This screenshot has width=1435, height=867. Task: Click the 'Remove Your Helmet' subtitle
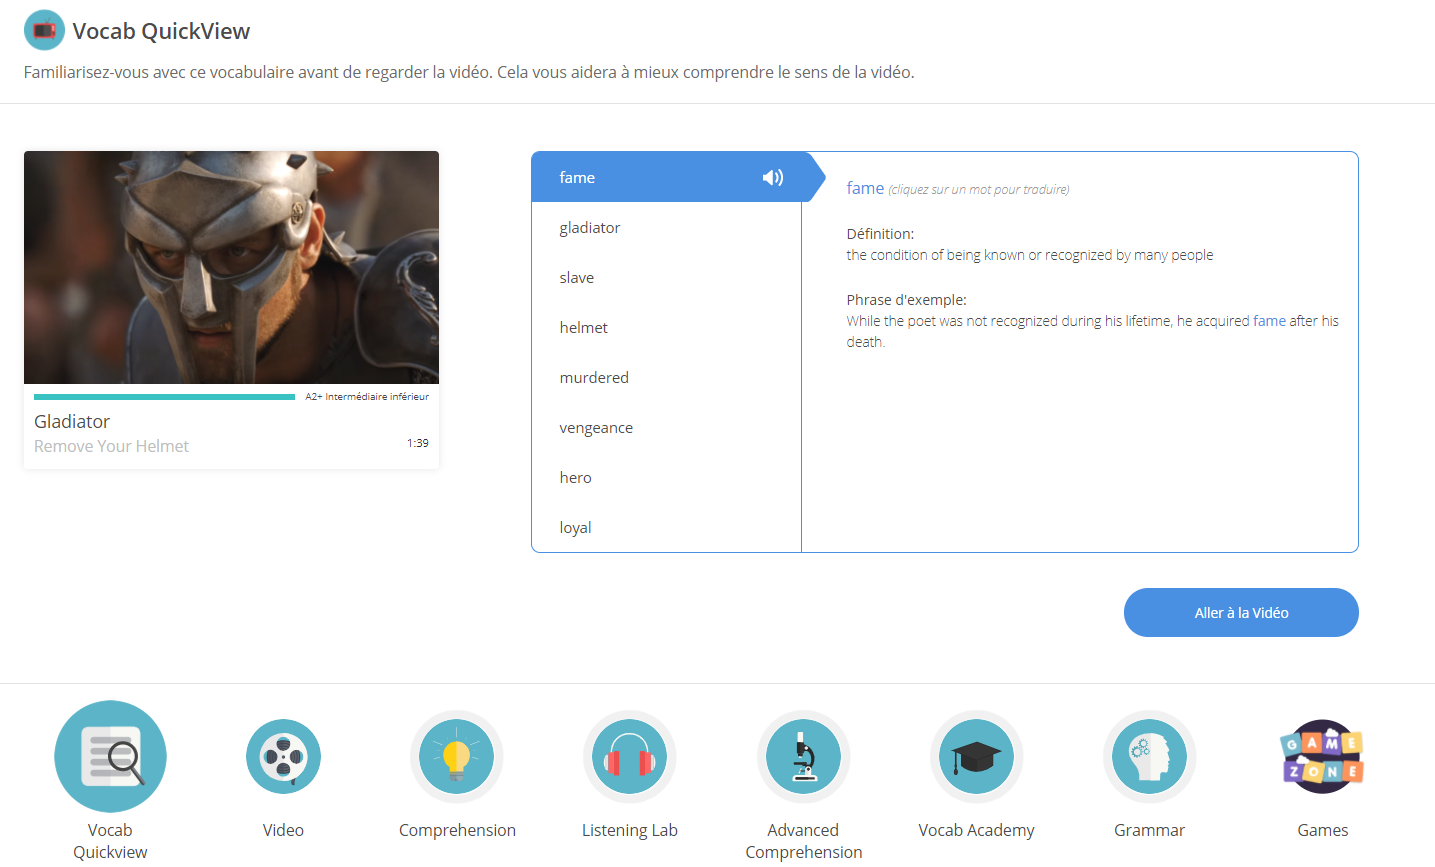tap(111, 446)
